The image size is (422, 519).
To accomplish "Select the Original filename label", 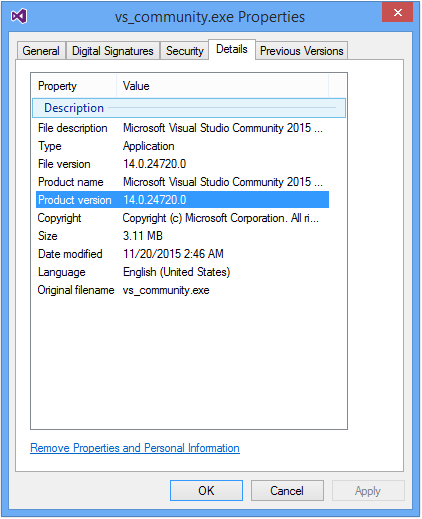I will click(x=76, y=290).
